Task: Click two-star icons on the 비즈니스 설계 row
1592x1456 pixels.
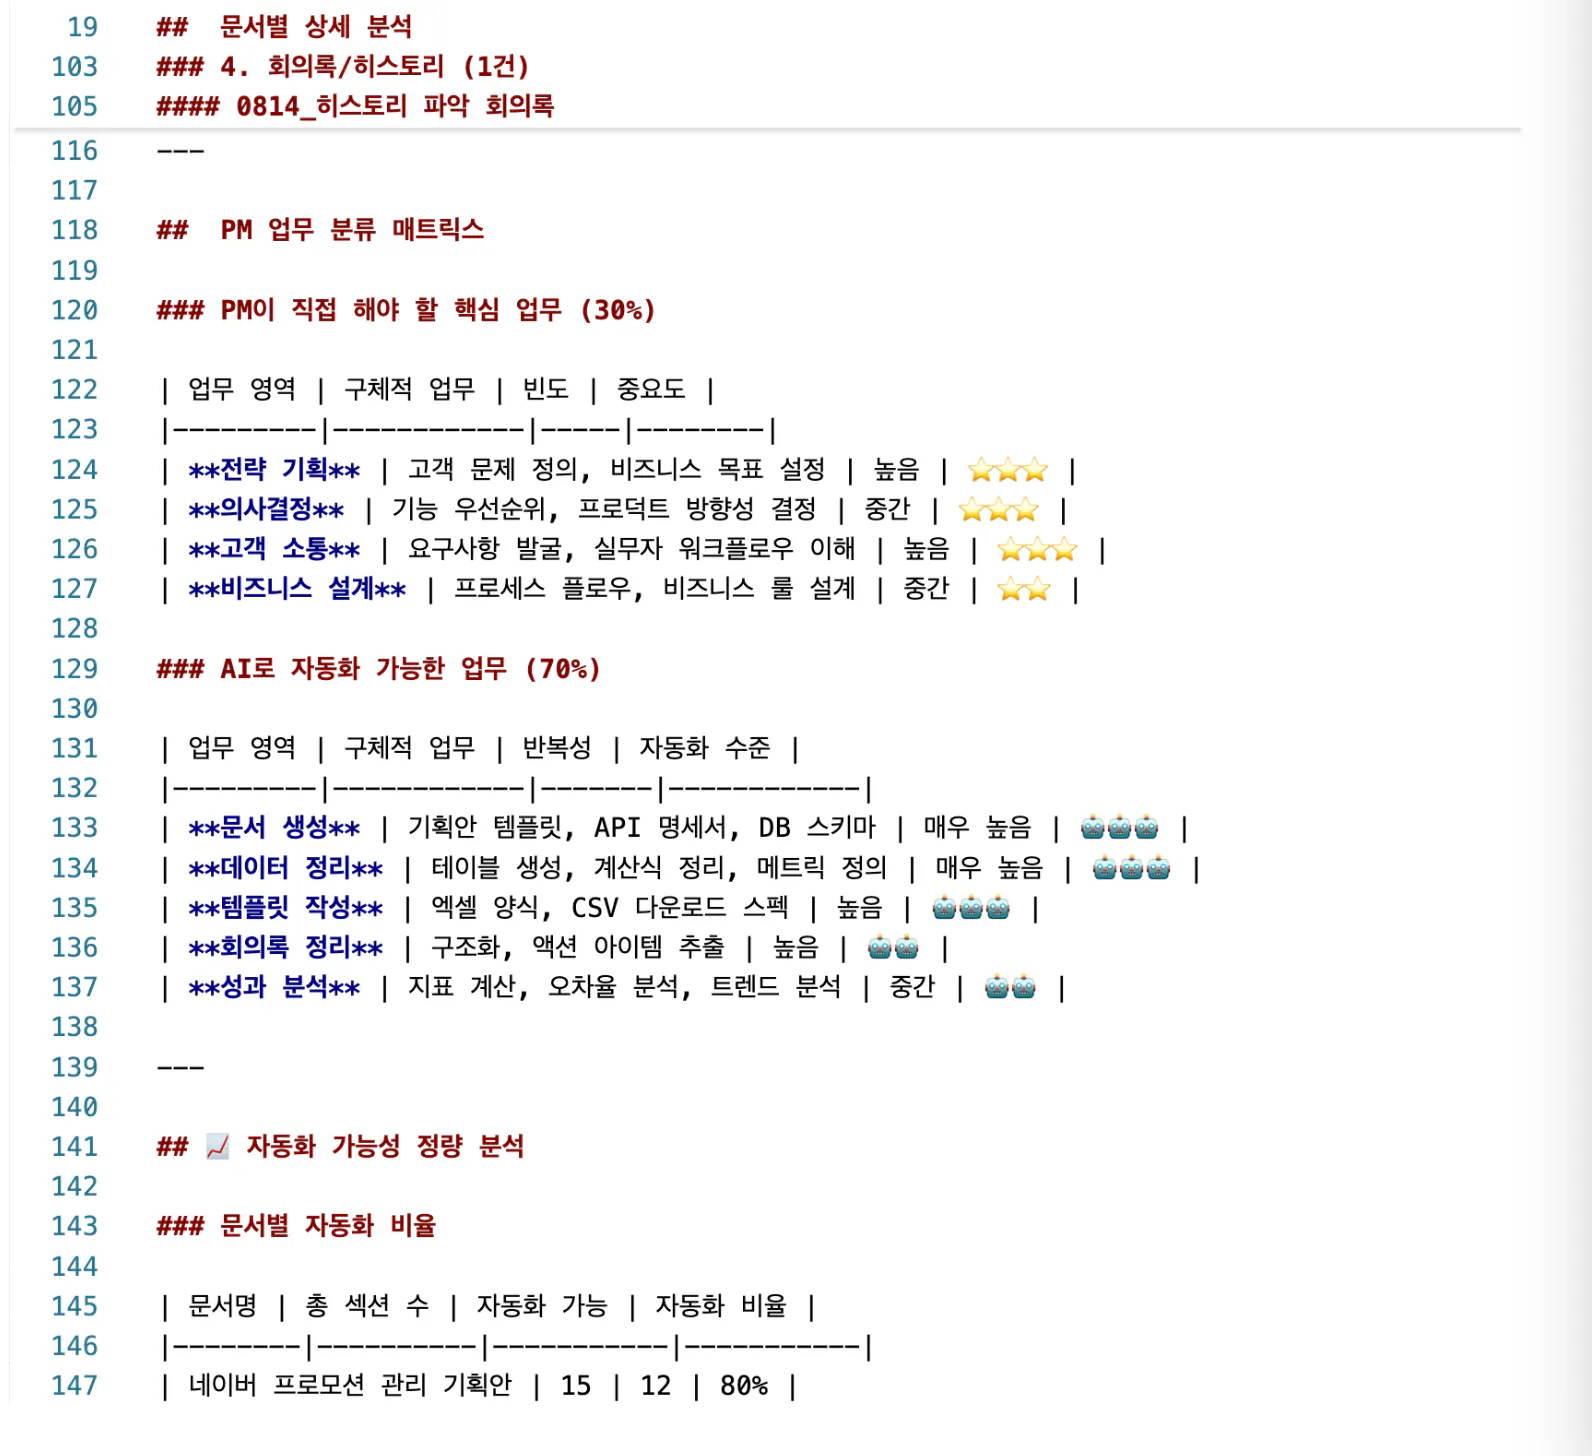Action: [1024, 589]
